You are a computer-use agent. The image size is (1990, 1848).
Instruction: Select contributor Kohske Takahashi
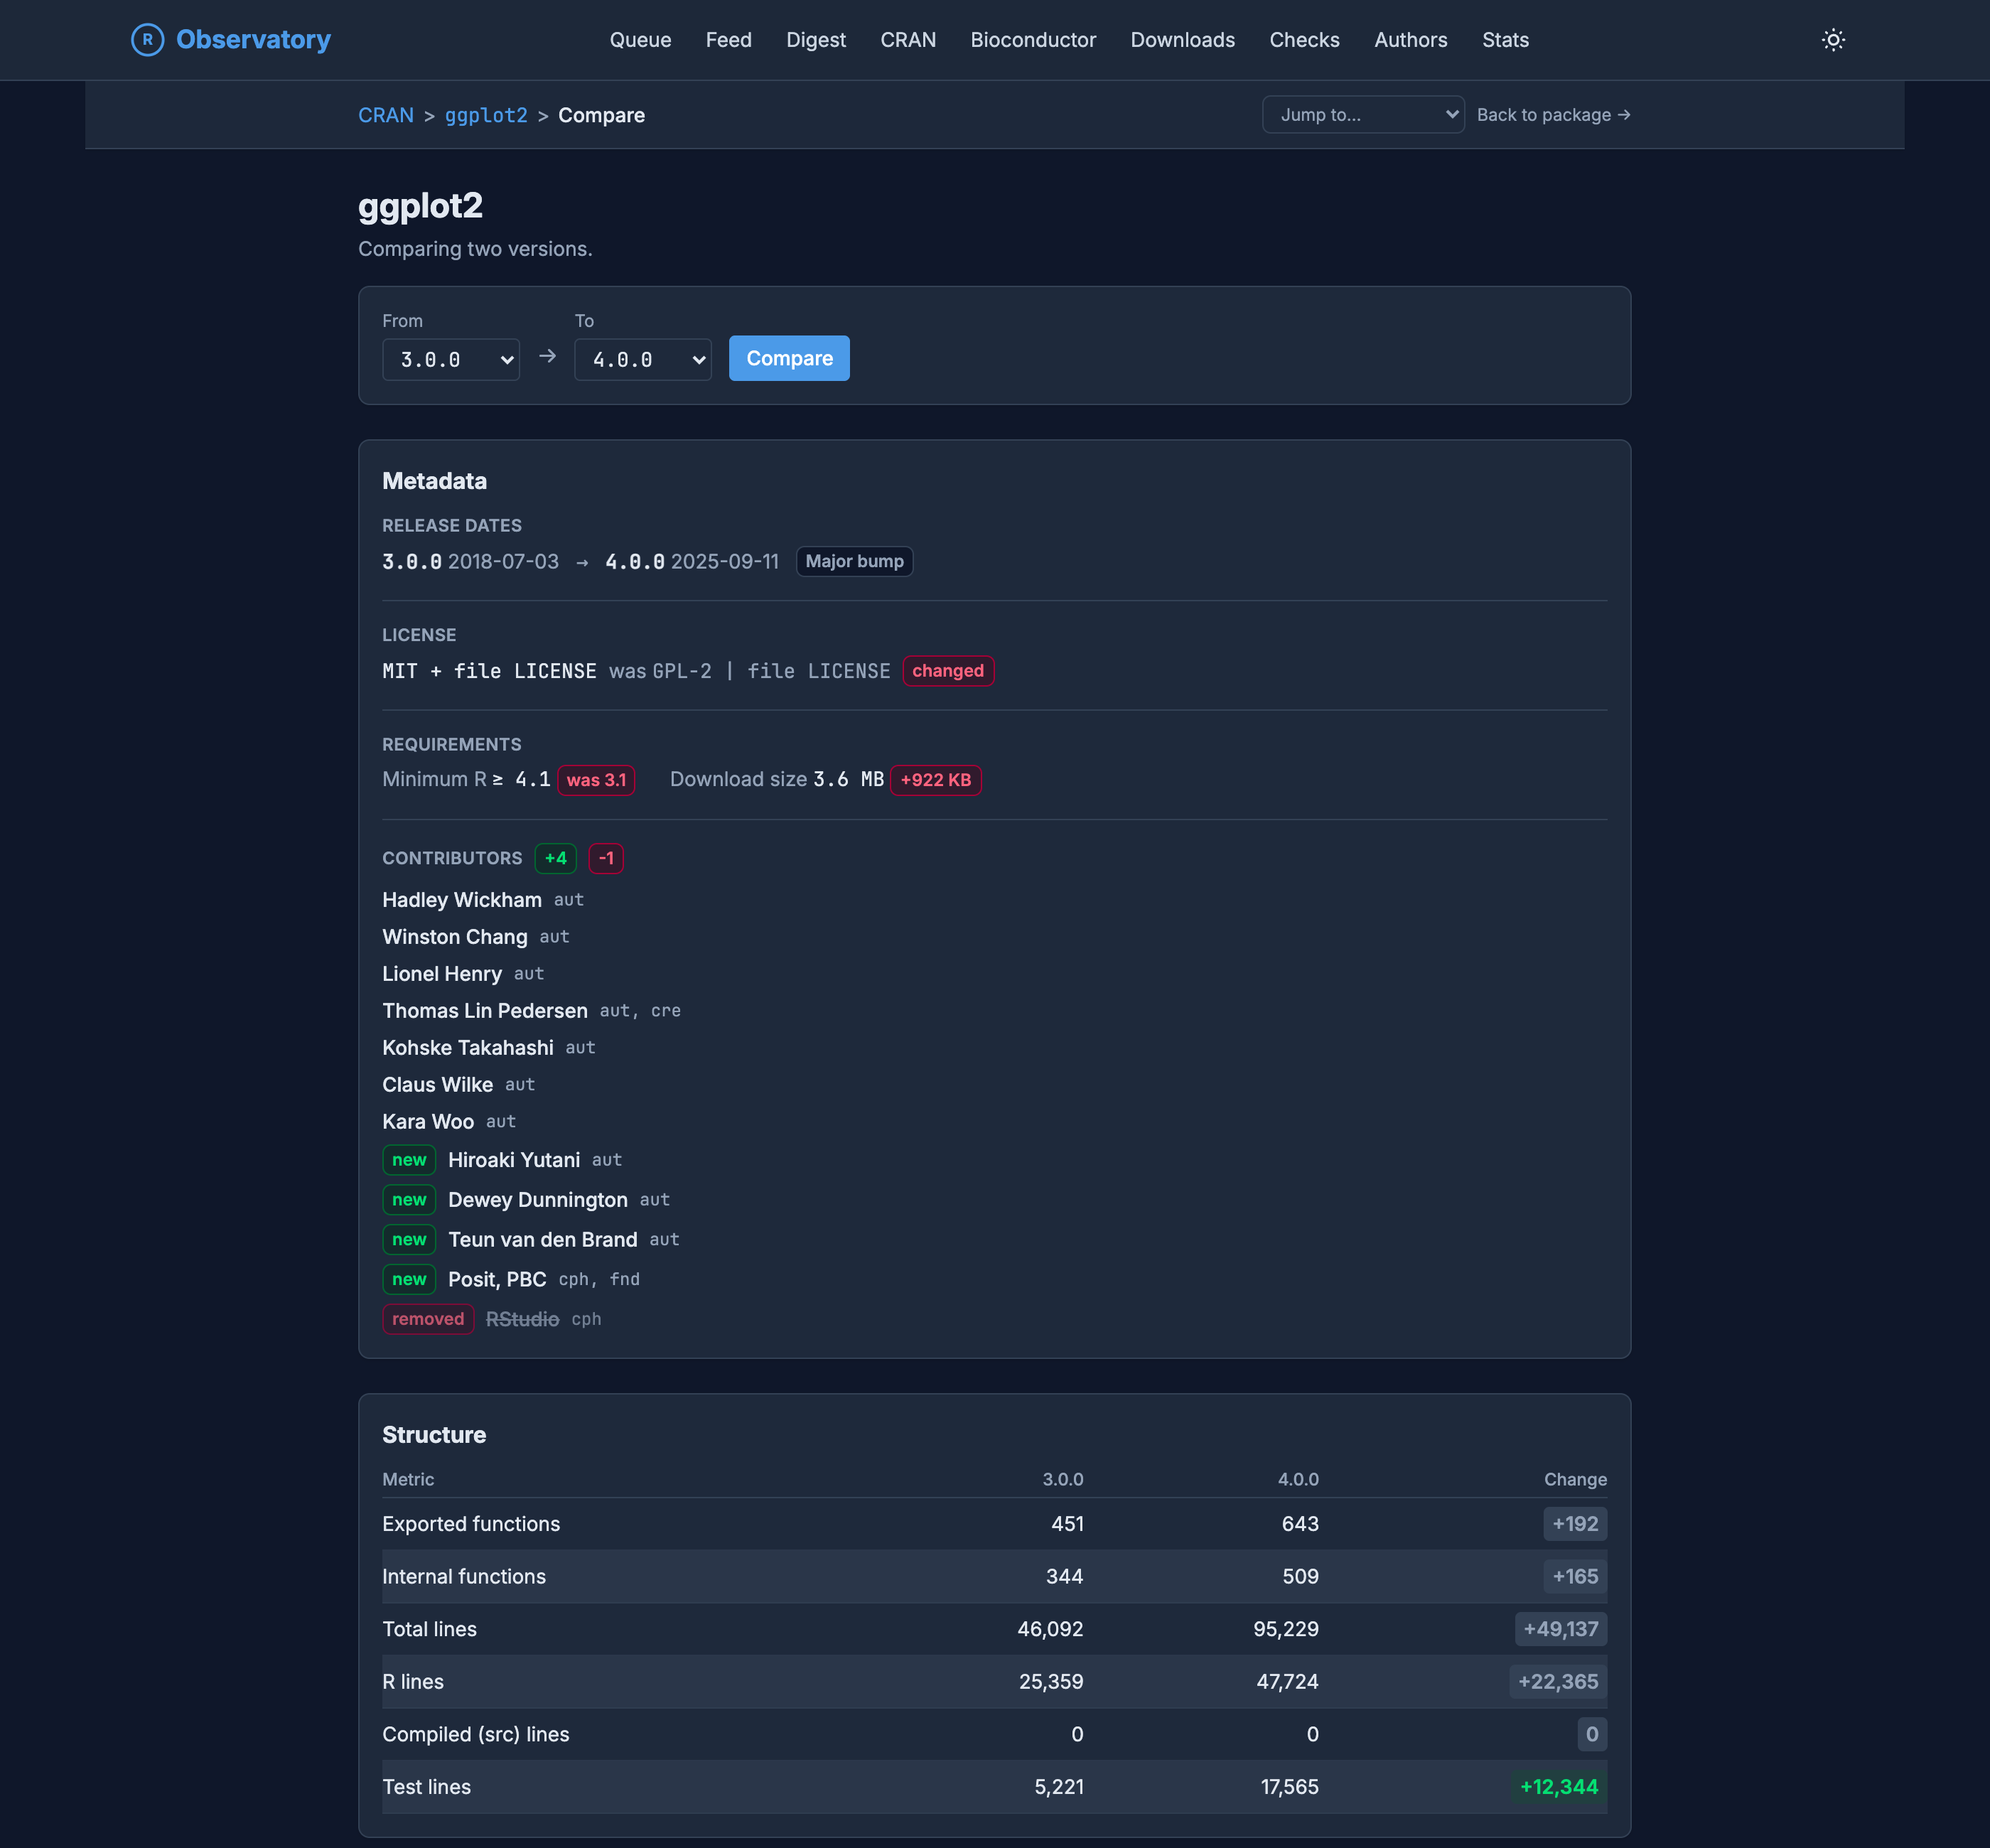(468, 1048)
